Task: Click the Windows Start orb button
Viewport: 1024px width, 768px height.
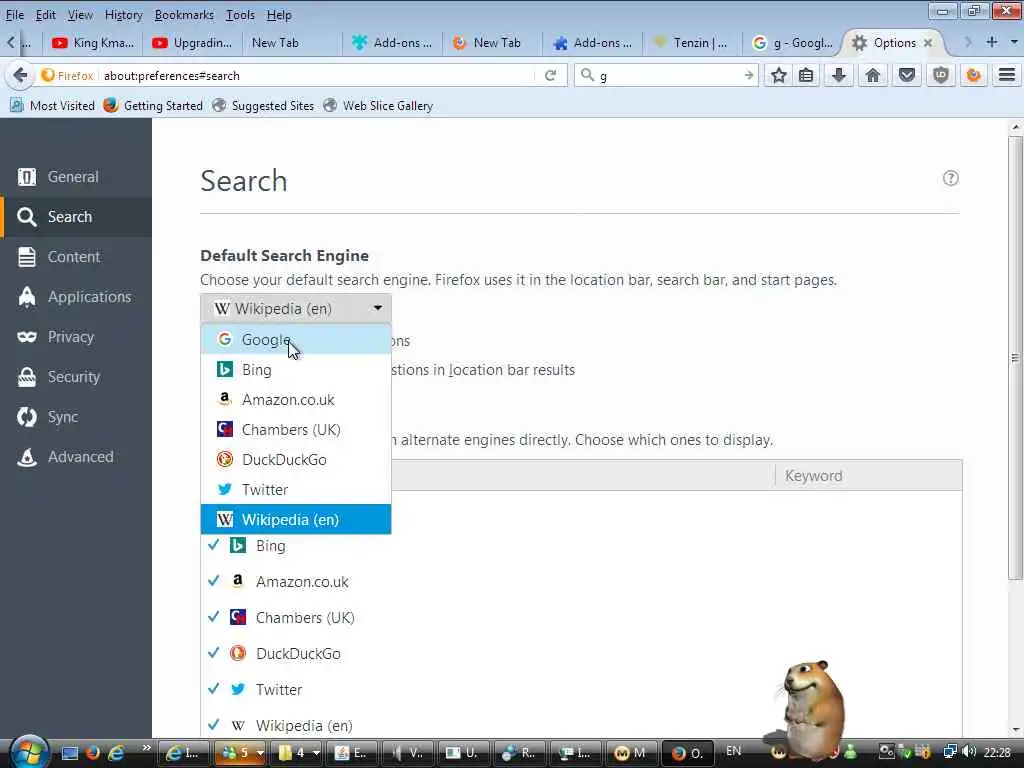Action: tap(29, 752)
